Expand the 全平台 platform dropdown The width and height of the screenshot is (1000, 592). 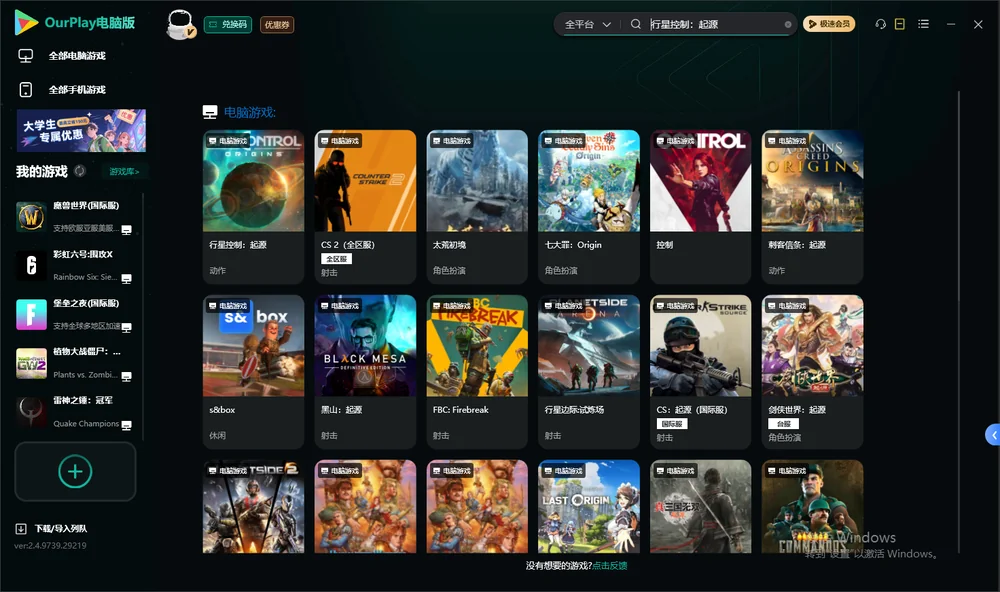[x=587, y=24]
